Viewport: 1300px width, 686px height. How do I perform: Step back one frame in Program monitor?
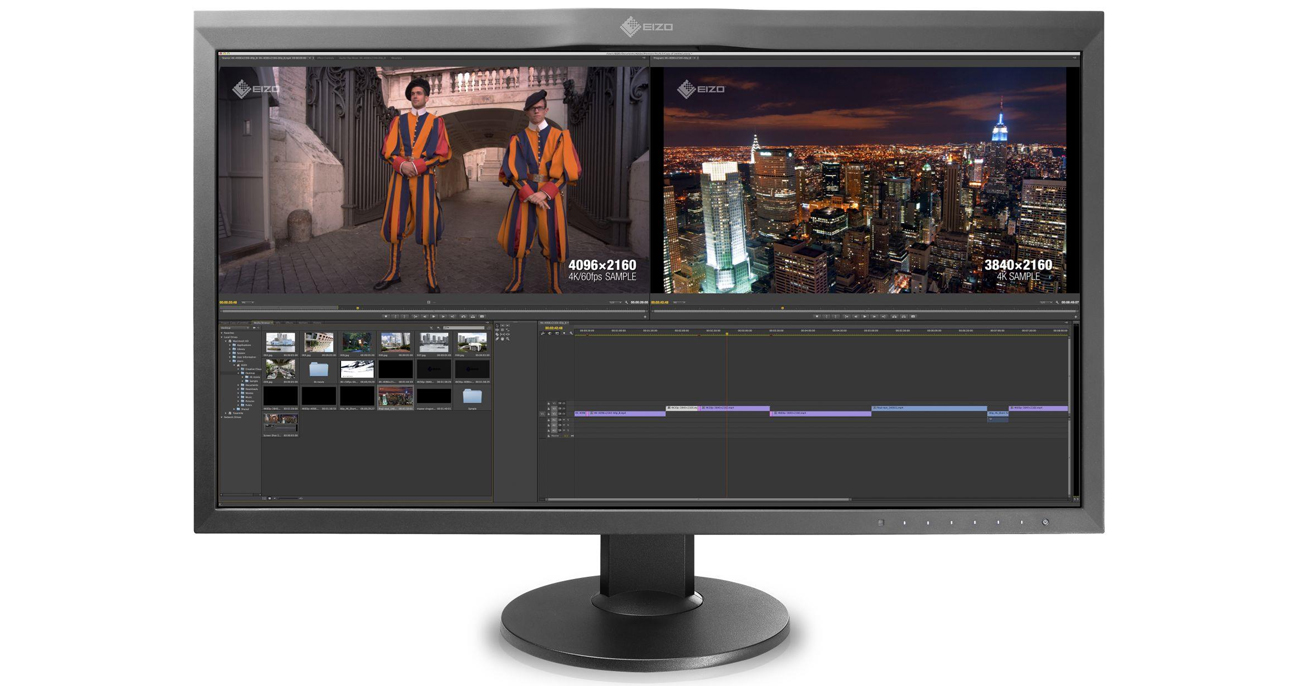(856, 316)
